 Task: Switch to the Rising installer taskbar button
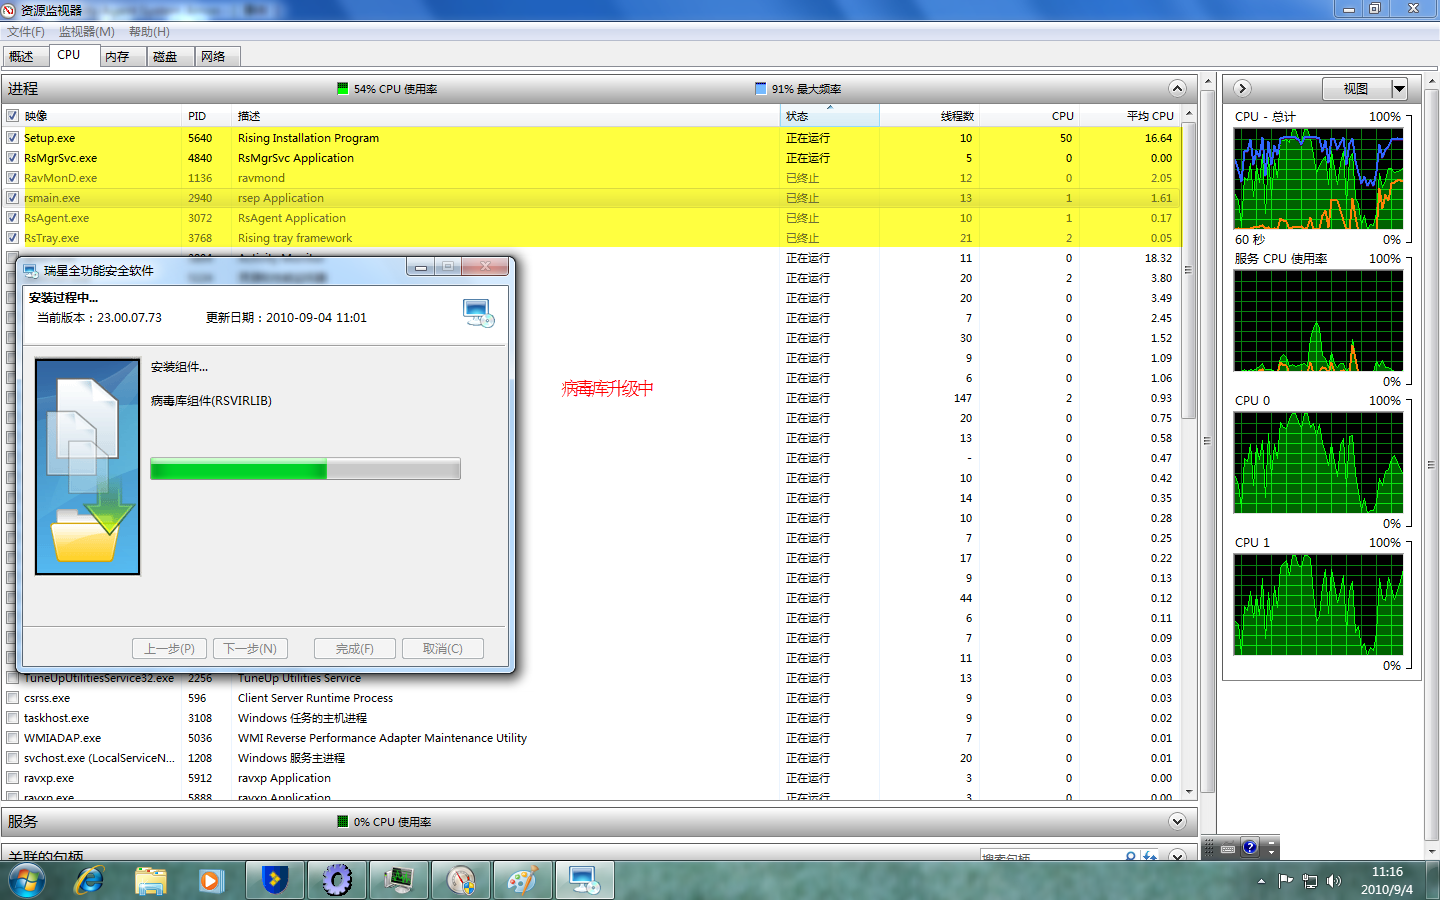point(584,881)
